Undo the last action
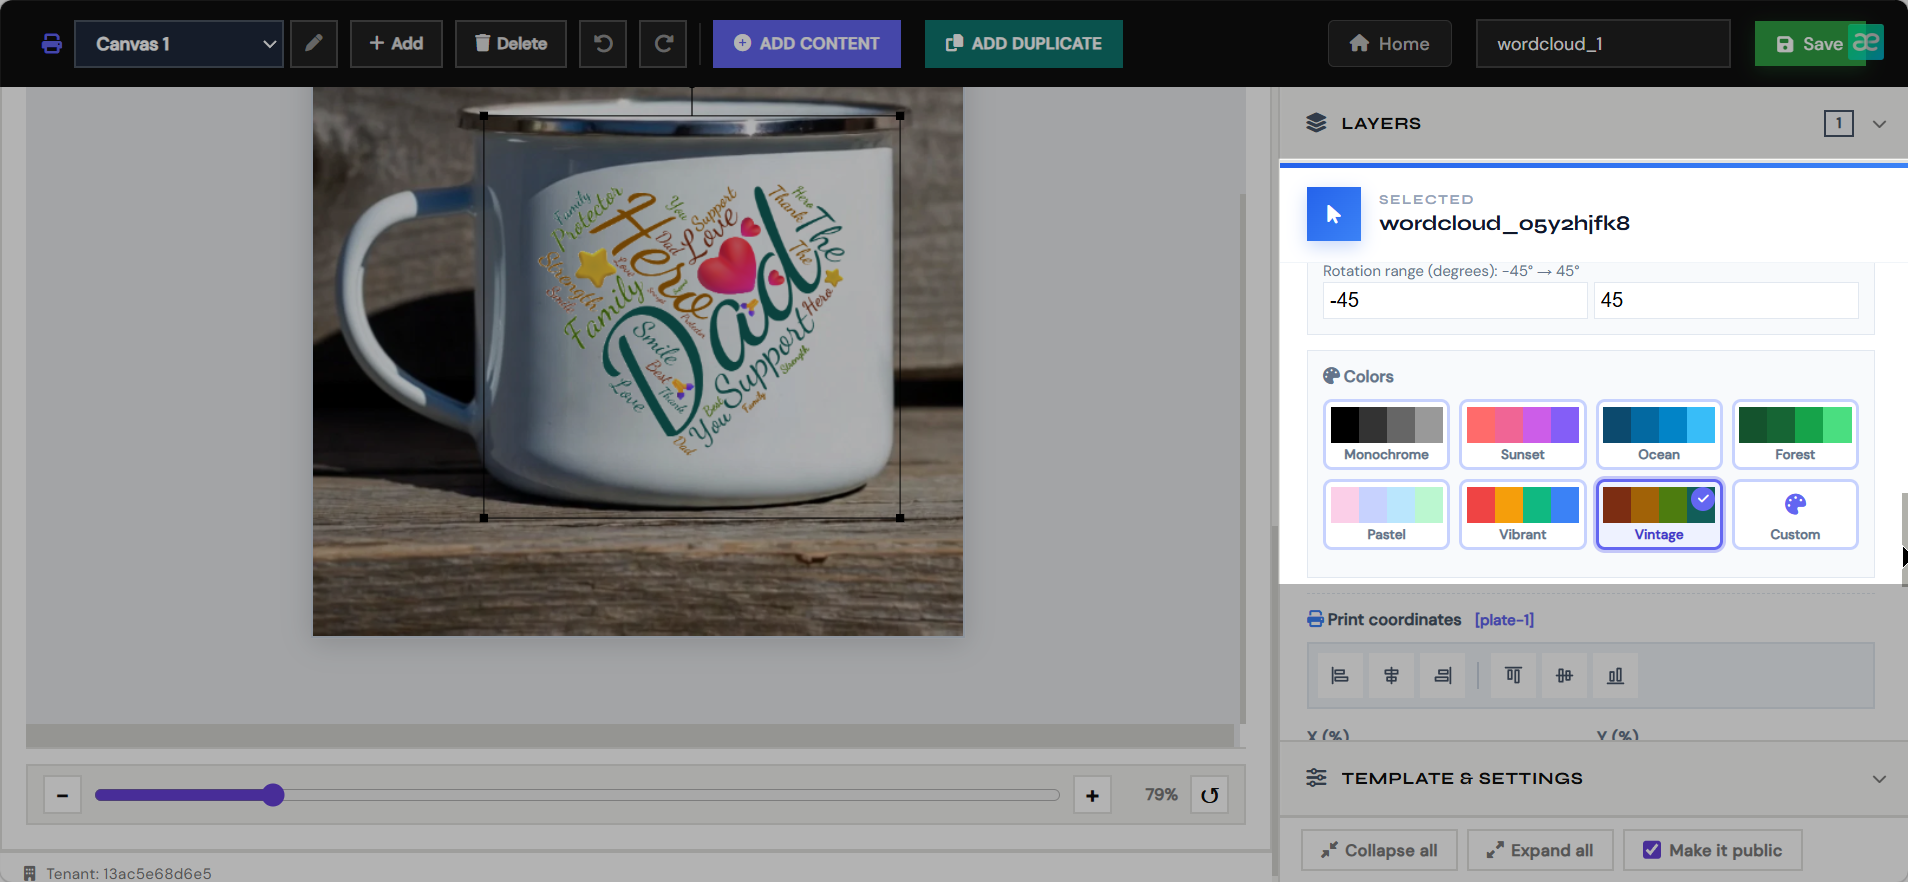Image resolution: width=1908 pixels, height=882 pixels. pyautogui.click(x=603, y=44)
